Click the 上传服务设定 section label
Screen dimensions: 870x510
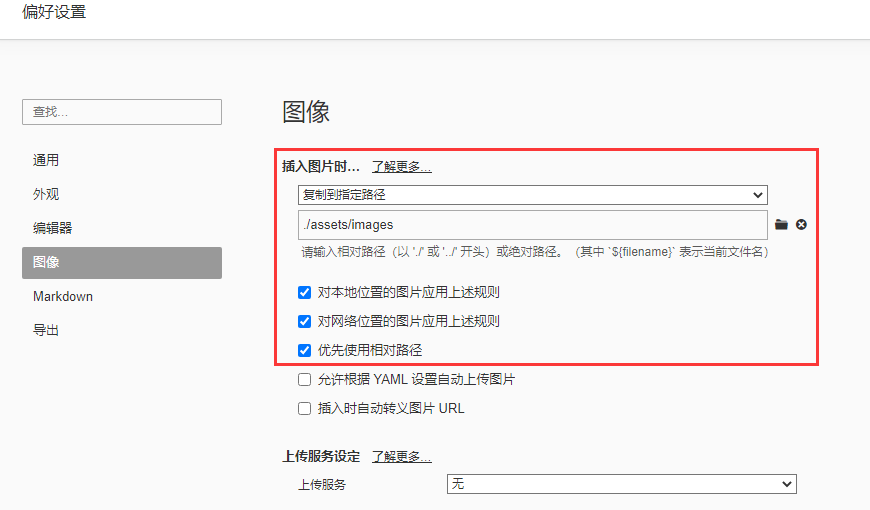[x=321, y=457]
